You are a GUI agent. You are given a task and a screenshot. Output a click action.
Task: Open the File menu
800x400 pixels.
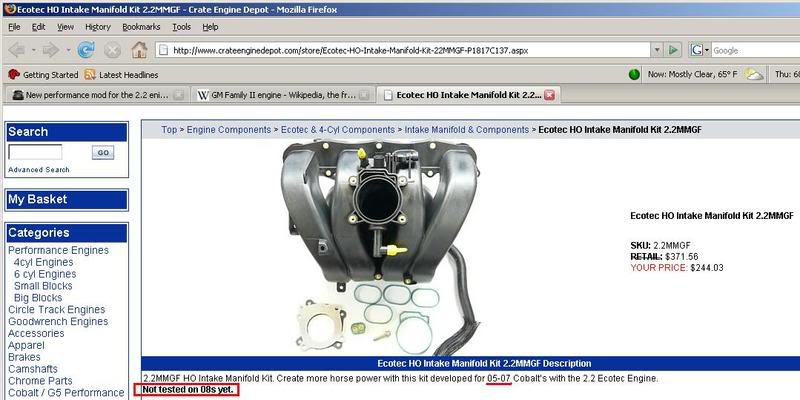tap(14, 27)
